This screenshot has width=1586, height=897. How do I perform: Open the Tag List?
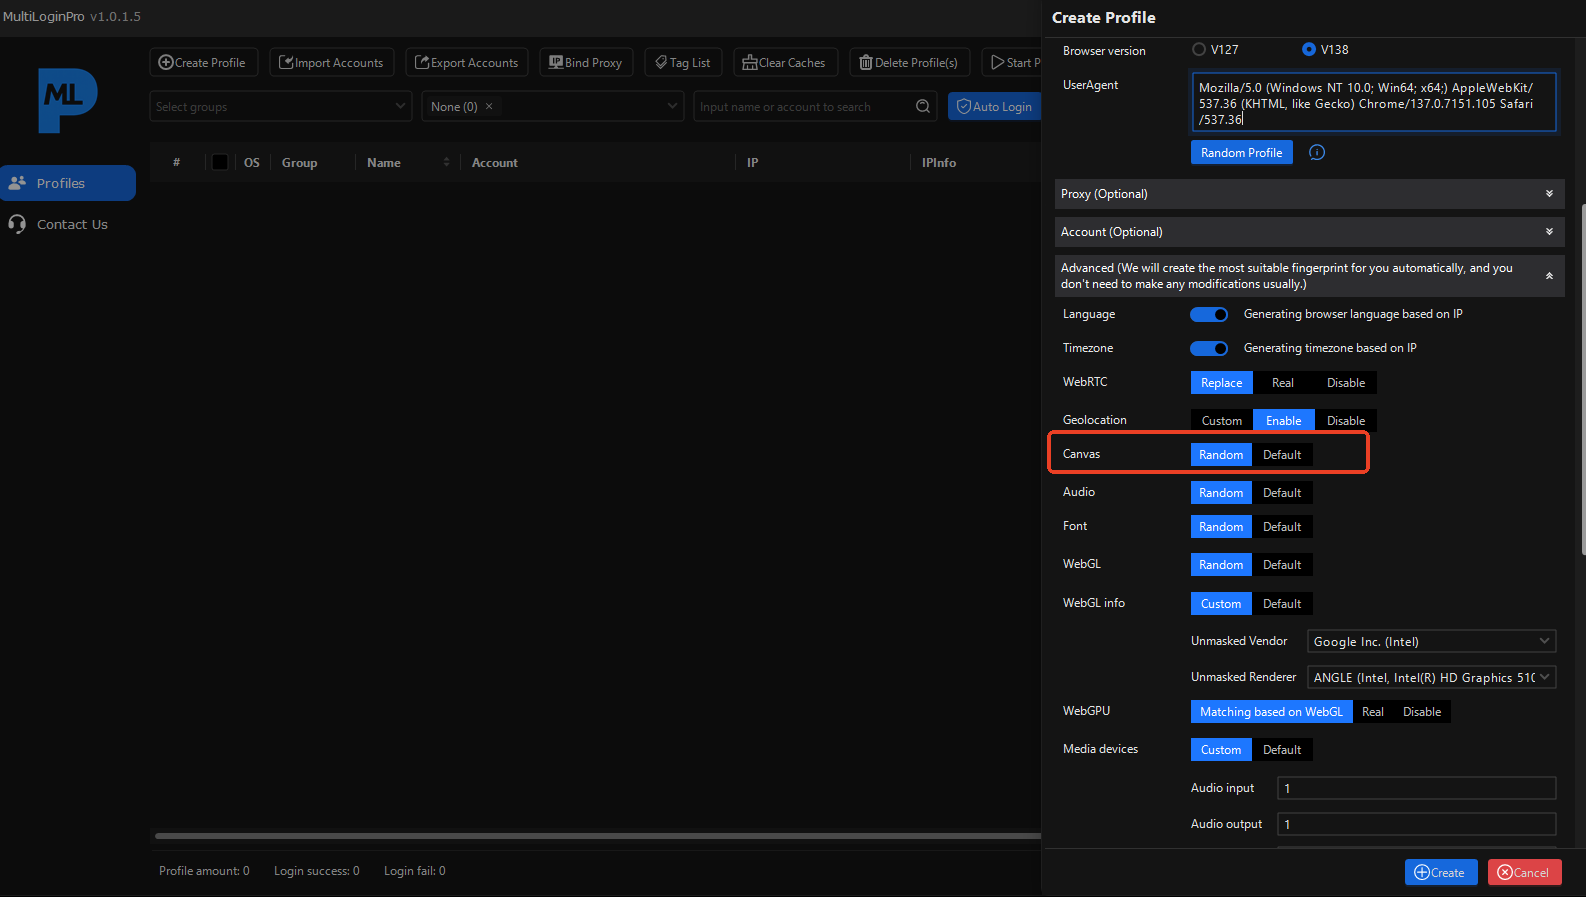[683, 62]
